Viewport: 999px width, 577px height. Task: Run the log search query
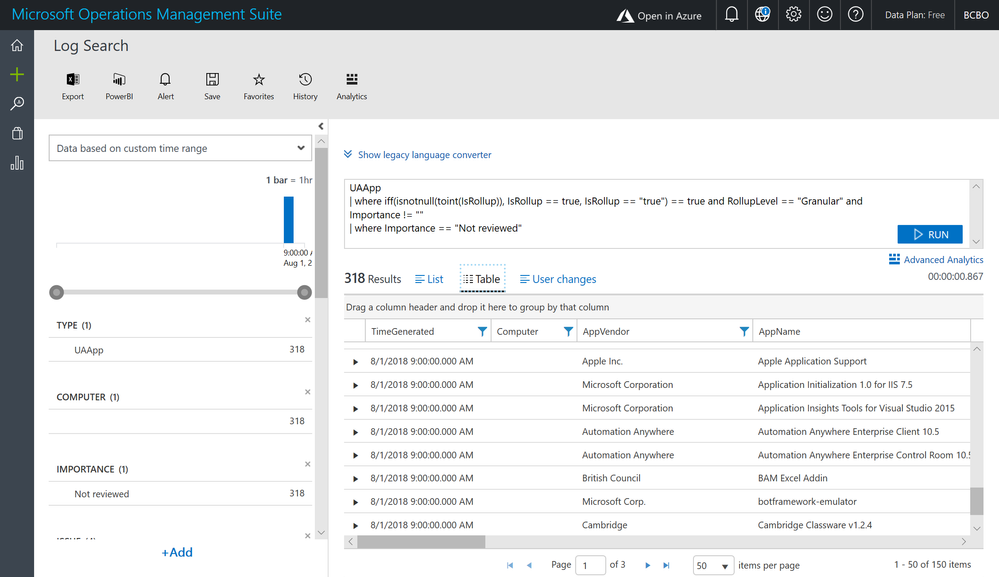929,235
